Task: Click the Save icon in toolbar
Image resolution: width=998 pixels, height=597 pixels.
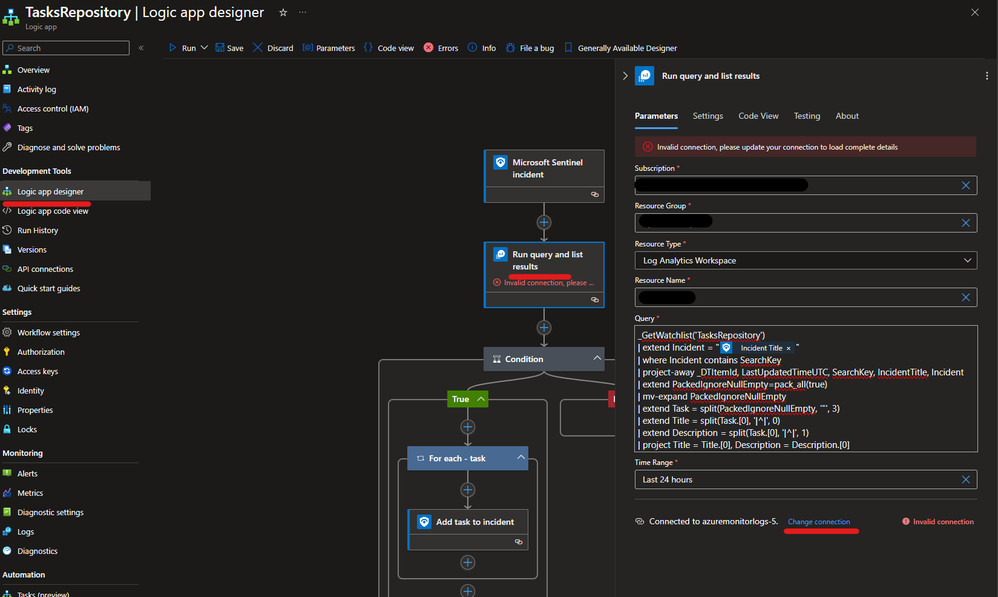Action: tap(220, 48)
